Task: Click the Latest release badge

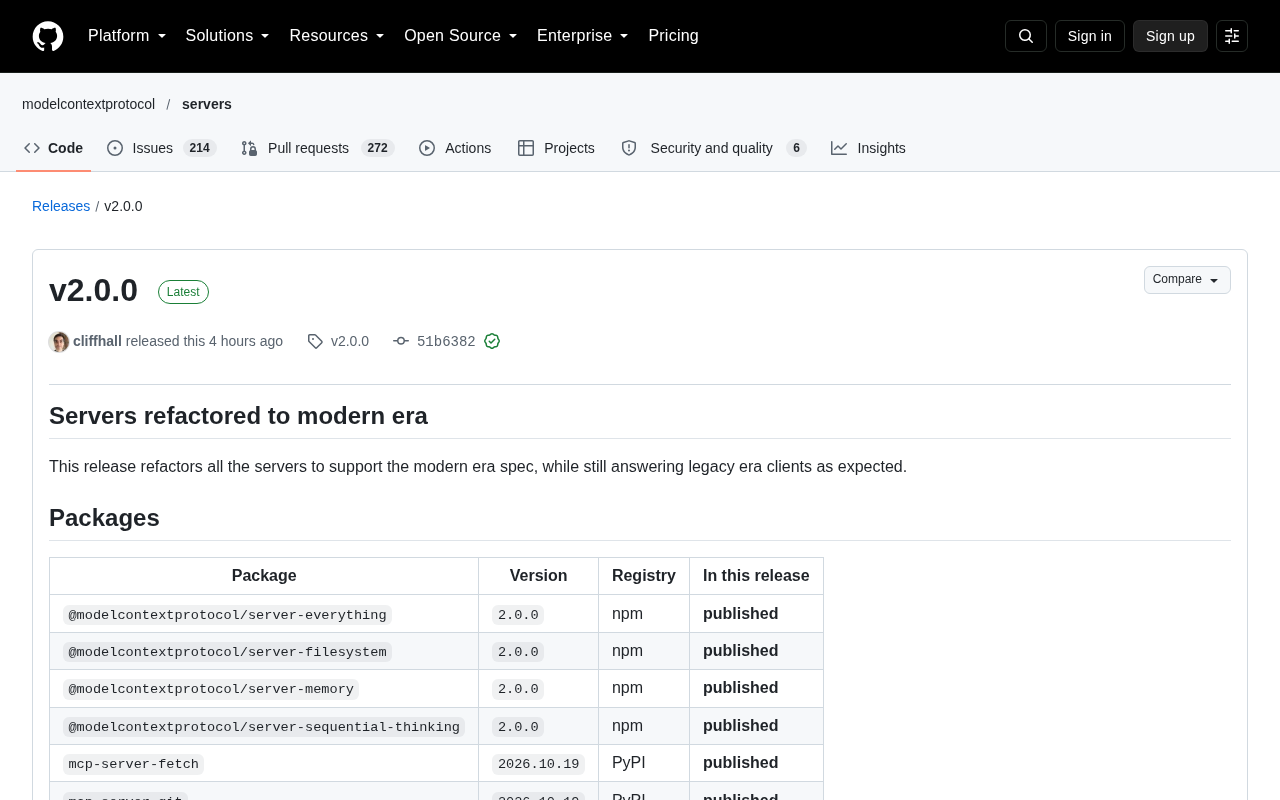Action: (183, 292)
